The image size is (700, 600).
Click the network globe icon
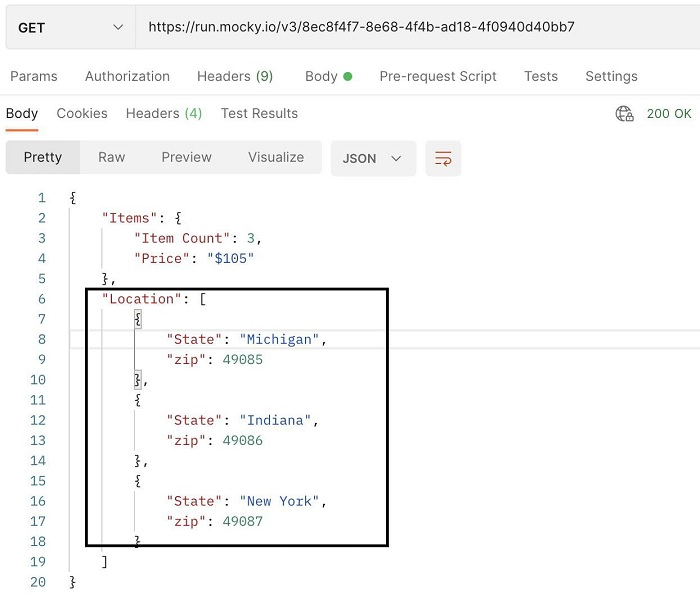click(624, 114)
